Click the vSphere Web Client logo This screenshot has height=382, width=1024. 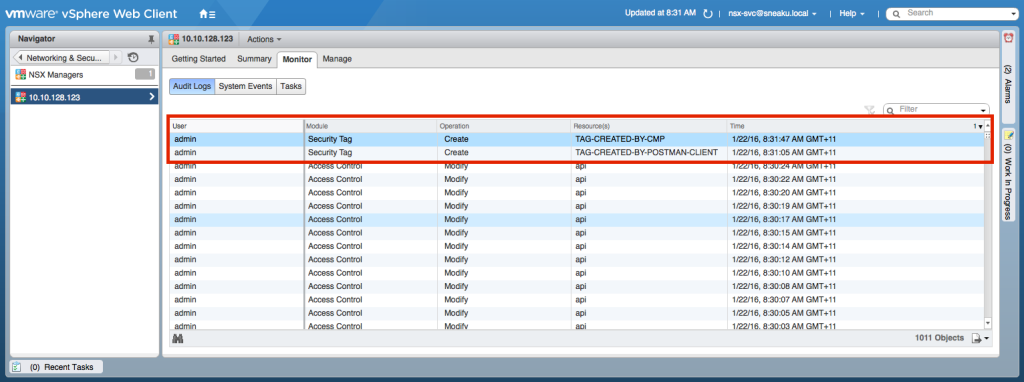(91, 13)
